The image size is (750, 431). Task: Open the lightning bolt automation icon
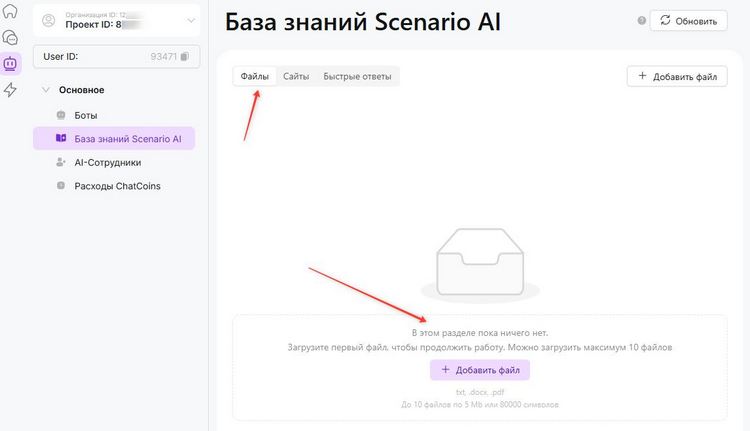10,89
